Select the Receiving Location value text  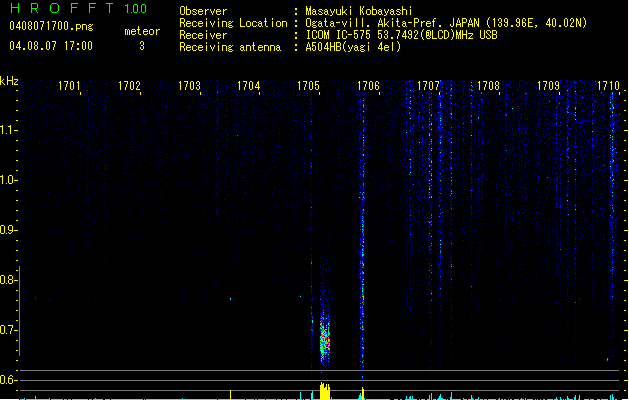coord(446,23)
